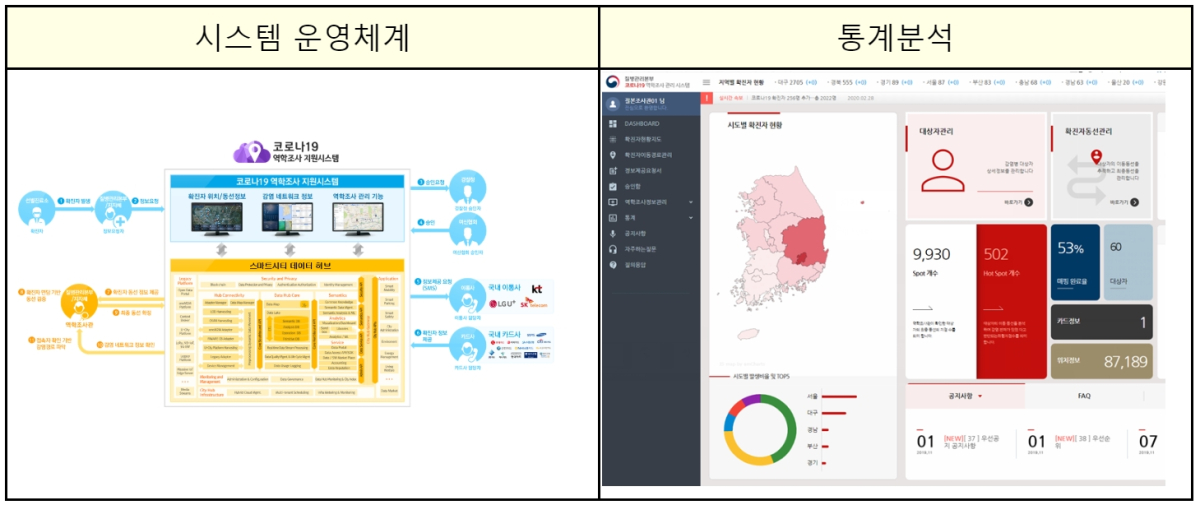The width and height of the screenshot is (1200, 505).
Task: Open the hamburger menu beside the logo
Action: pyautogui.click(x=707, y=82)
